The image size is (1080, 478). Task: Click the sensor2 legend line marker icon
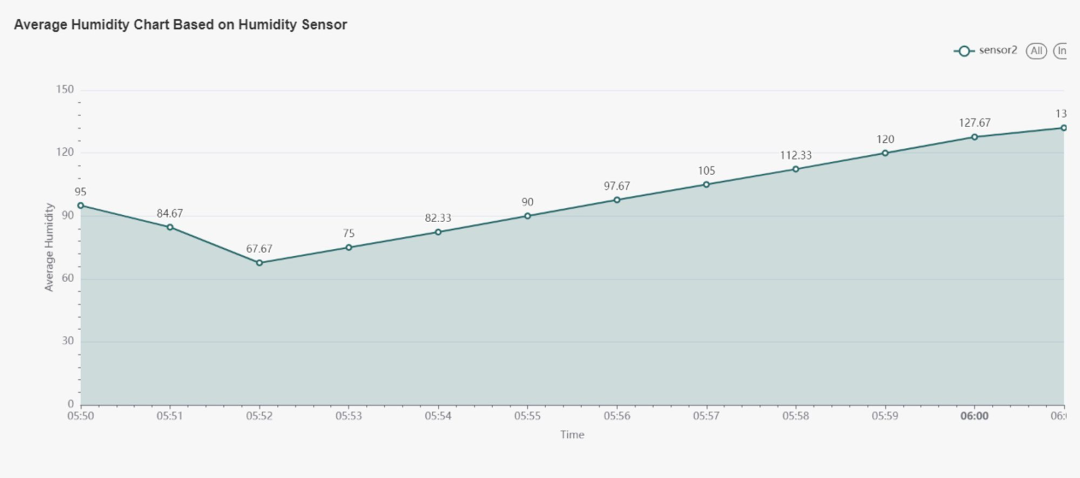coord(964,51)
